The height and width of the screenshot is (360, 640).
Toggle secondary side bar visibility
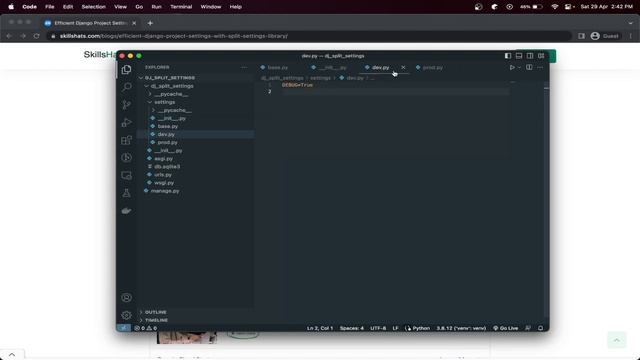pos(530,56)
